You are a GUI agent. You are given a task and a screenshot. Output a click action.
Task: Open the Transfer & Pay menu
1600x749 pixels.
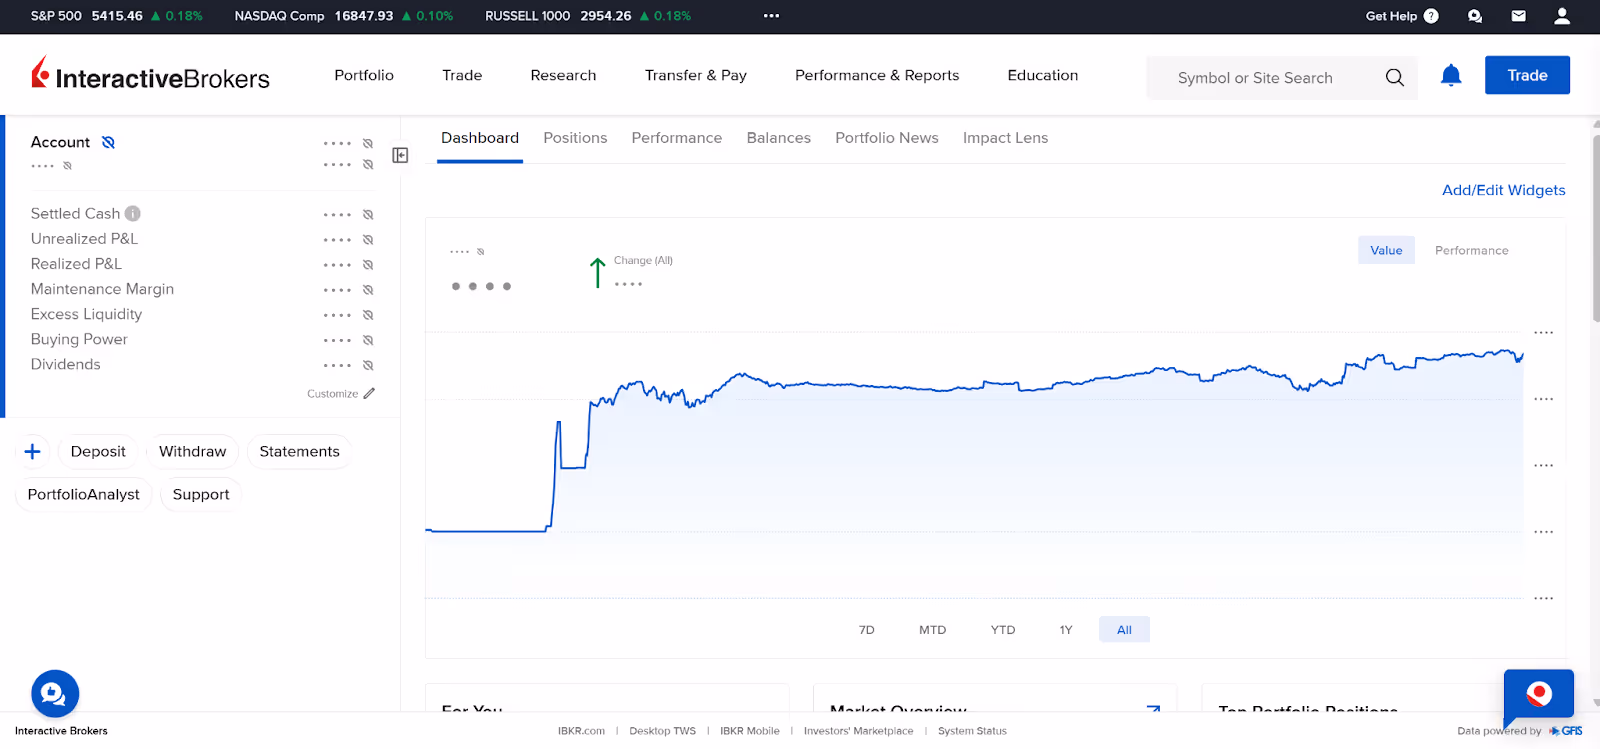pyautogui.click(x=696, y=75)
